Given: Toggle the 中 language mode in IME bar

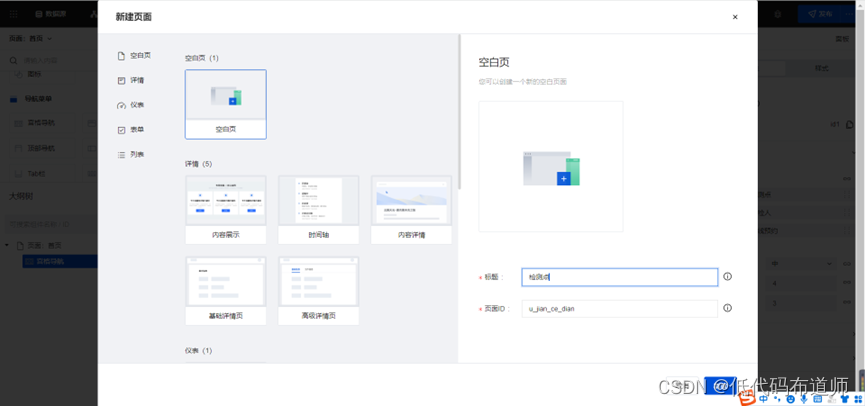Looking at the screenshot, I should [764, 399].
